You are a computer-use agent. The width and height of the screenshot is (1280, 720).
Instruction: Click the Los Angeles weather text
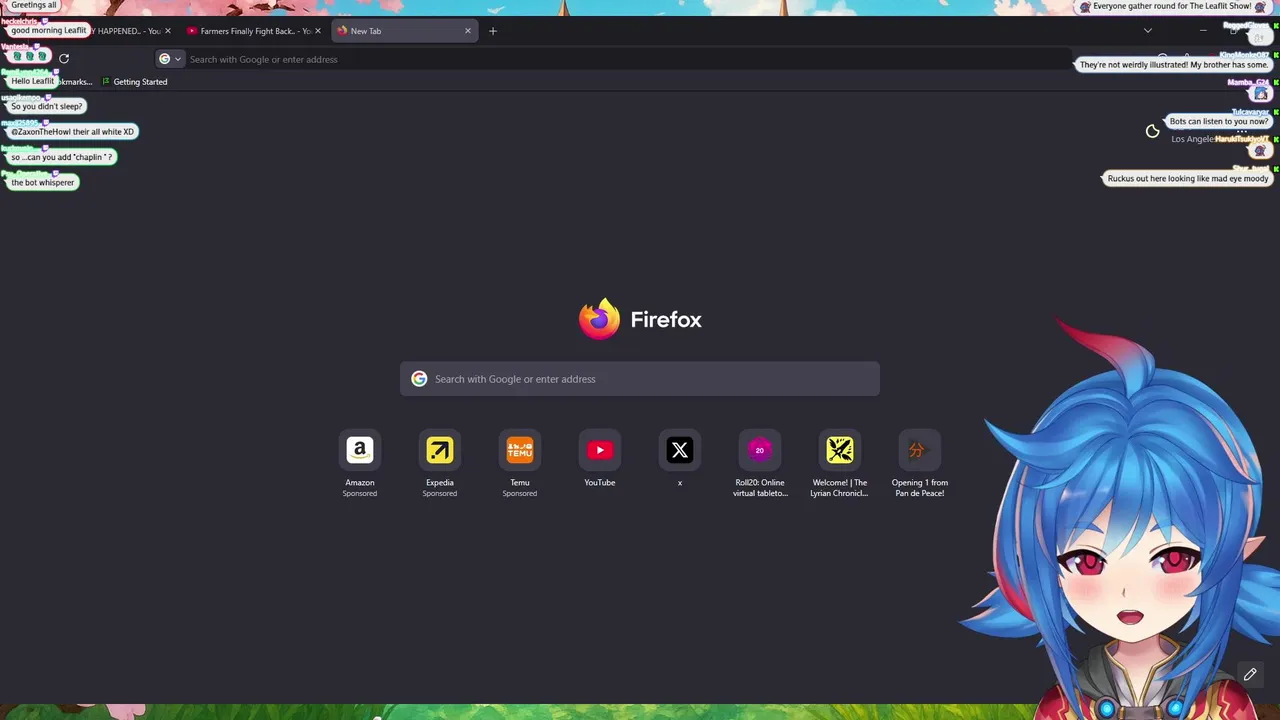pos(1192,139)
